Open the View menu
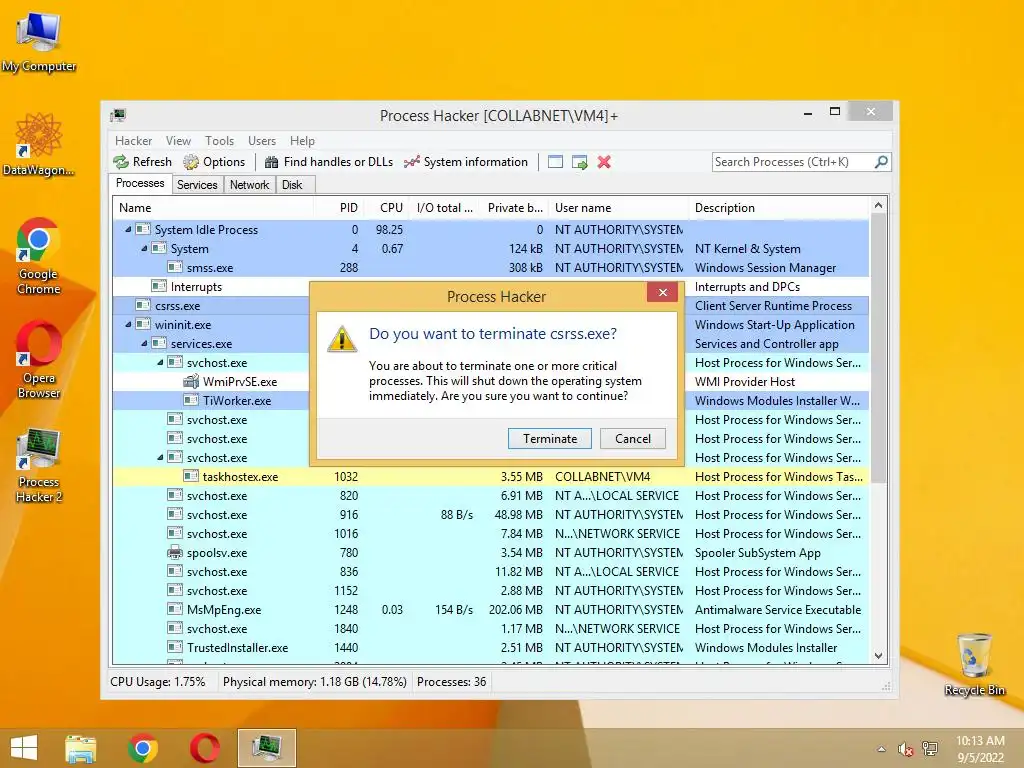The width and height of the screenshot is (1024, 768). pyautogui.click(x=178, y=140)
